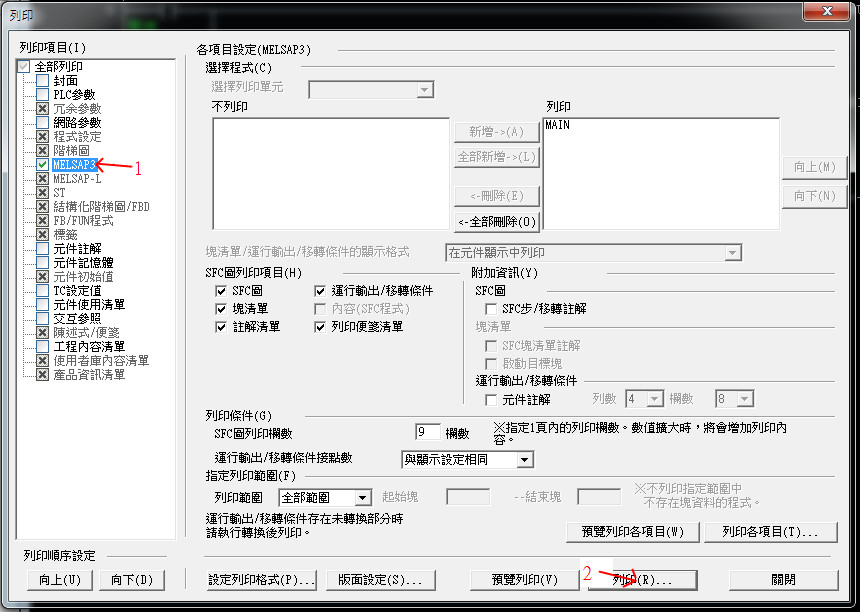Open 設定列印格式(P)... dialog
This screenshot has width=860, height=612.
coord(261,579)
